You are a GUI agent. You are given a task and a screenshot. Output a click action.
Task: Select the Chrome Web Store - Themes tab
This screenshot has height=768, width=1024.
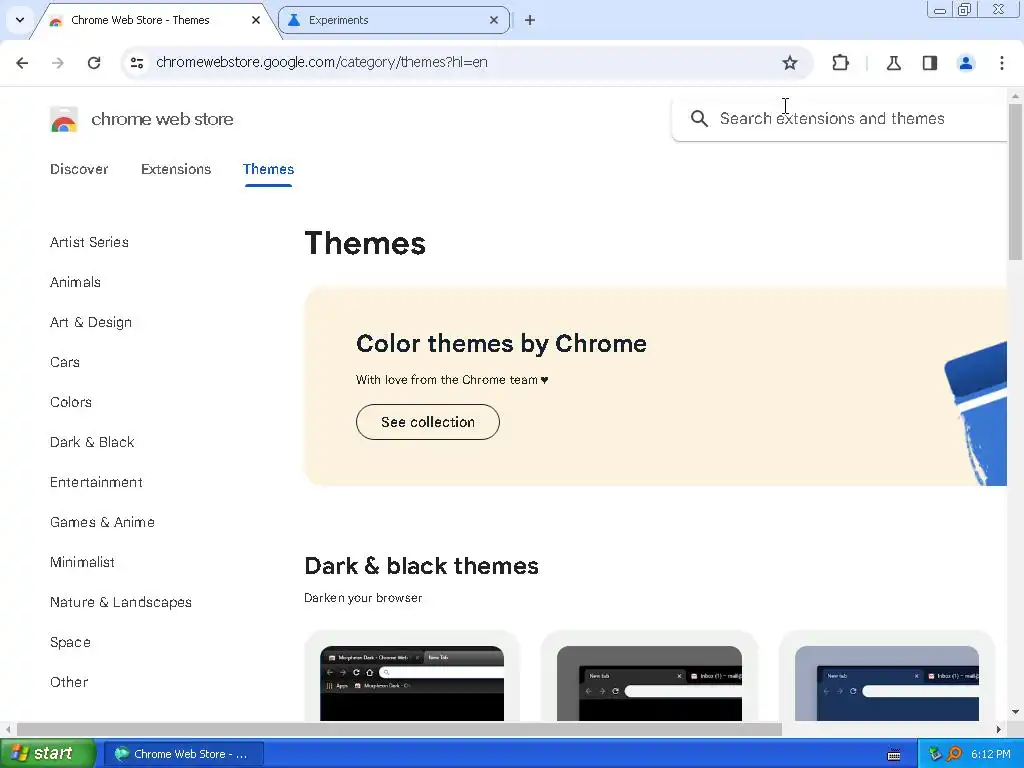pos(157,20)
